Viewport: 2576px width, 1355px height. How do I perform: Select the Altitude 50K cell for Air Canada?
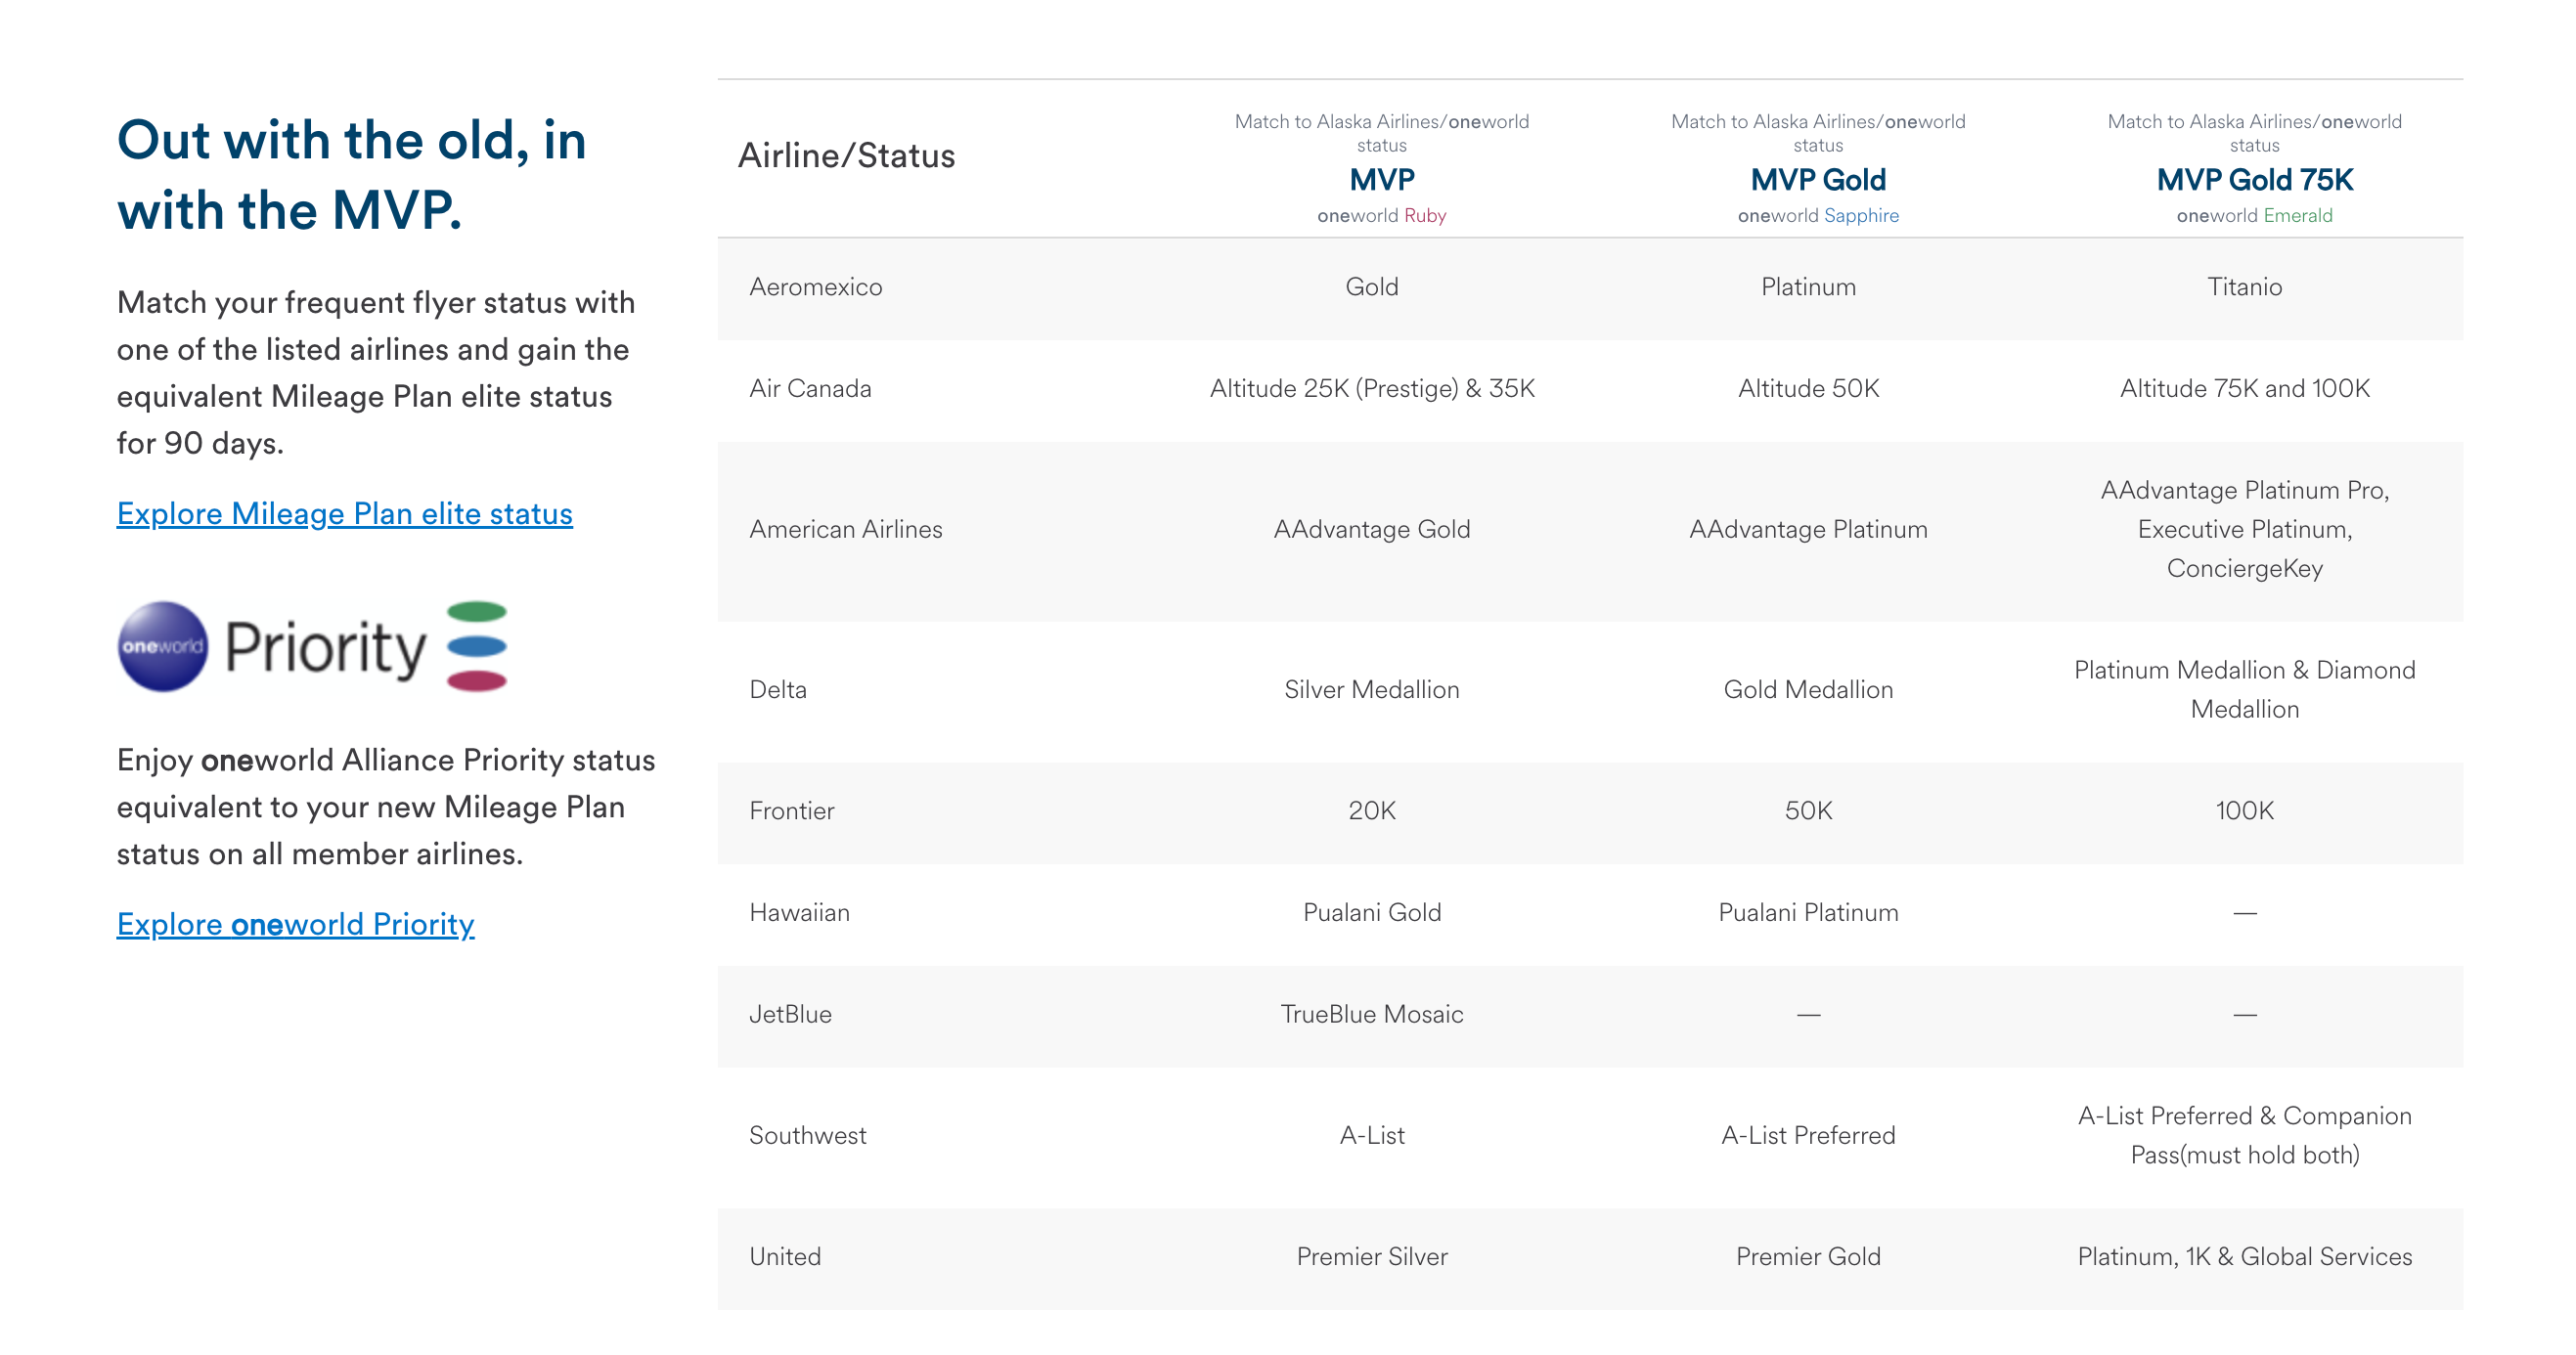(x=1808, y=388)
